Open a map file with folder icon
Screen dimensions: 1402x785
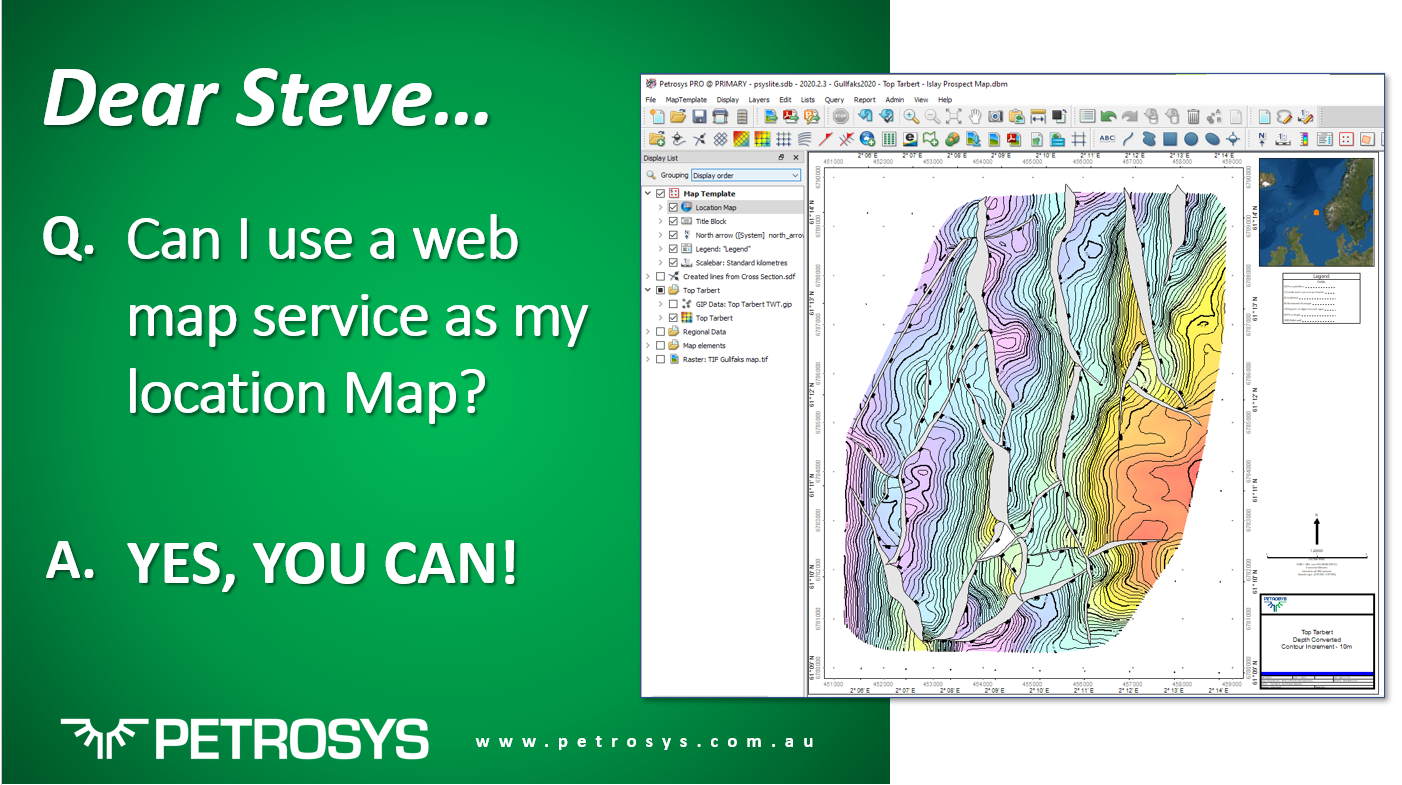pos(678,116)
